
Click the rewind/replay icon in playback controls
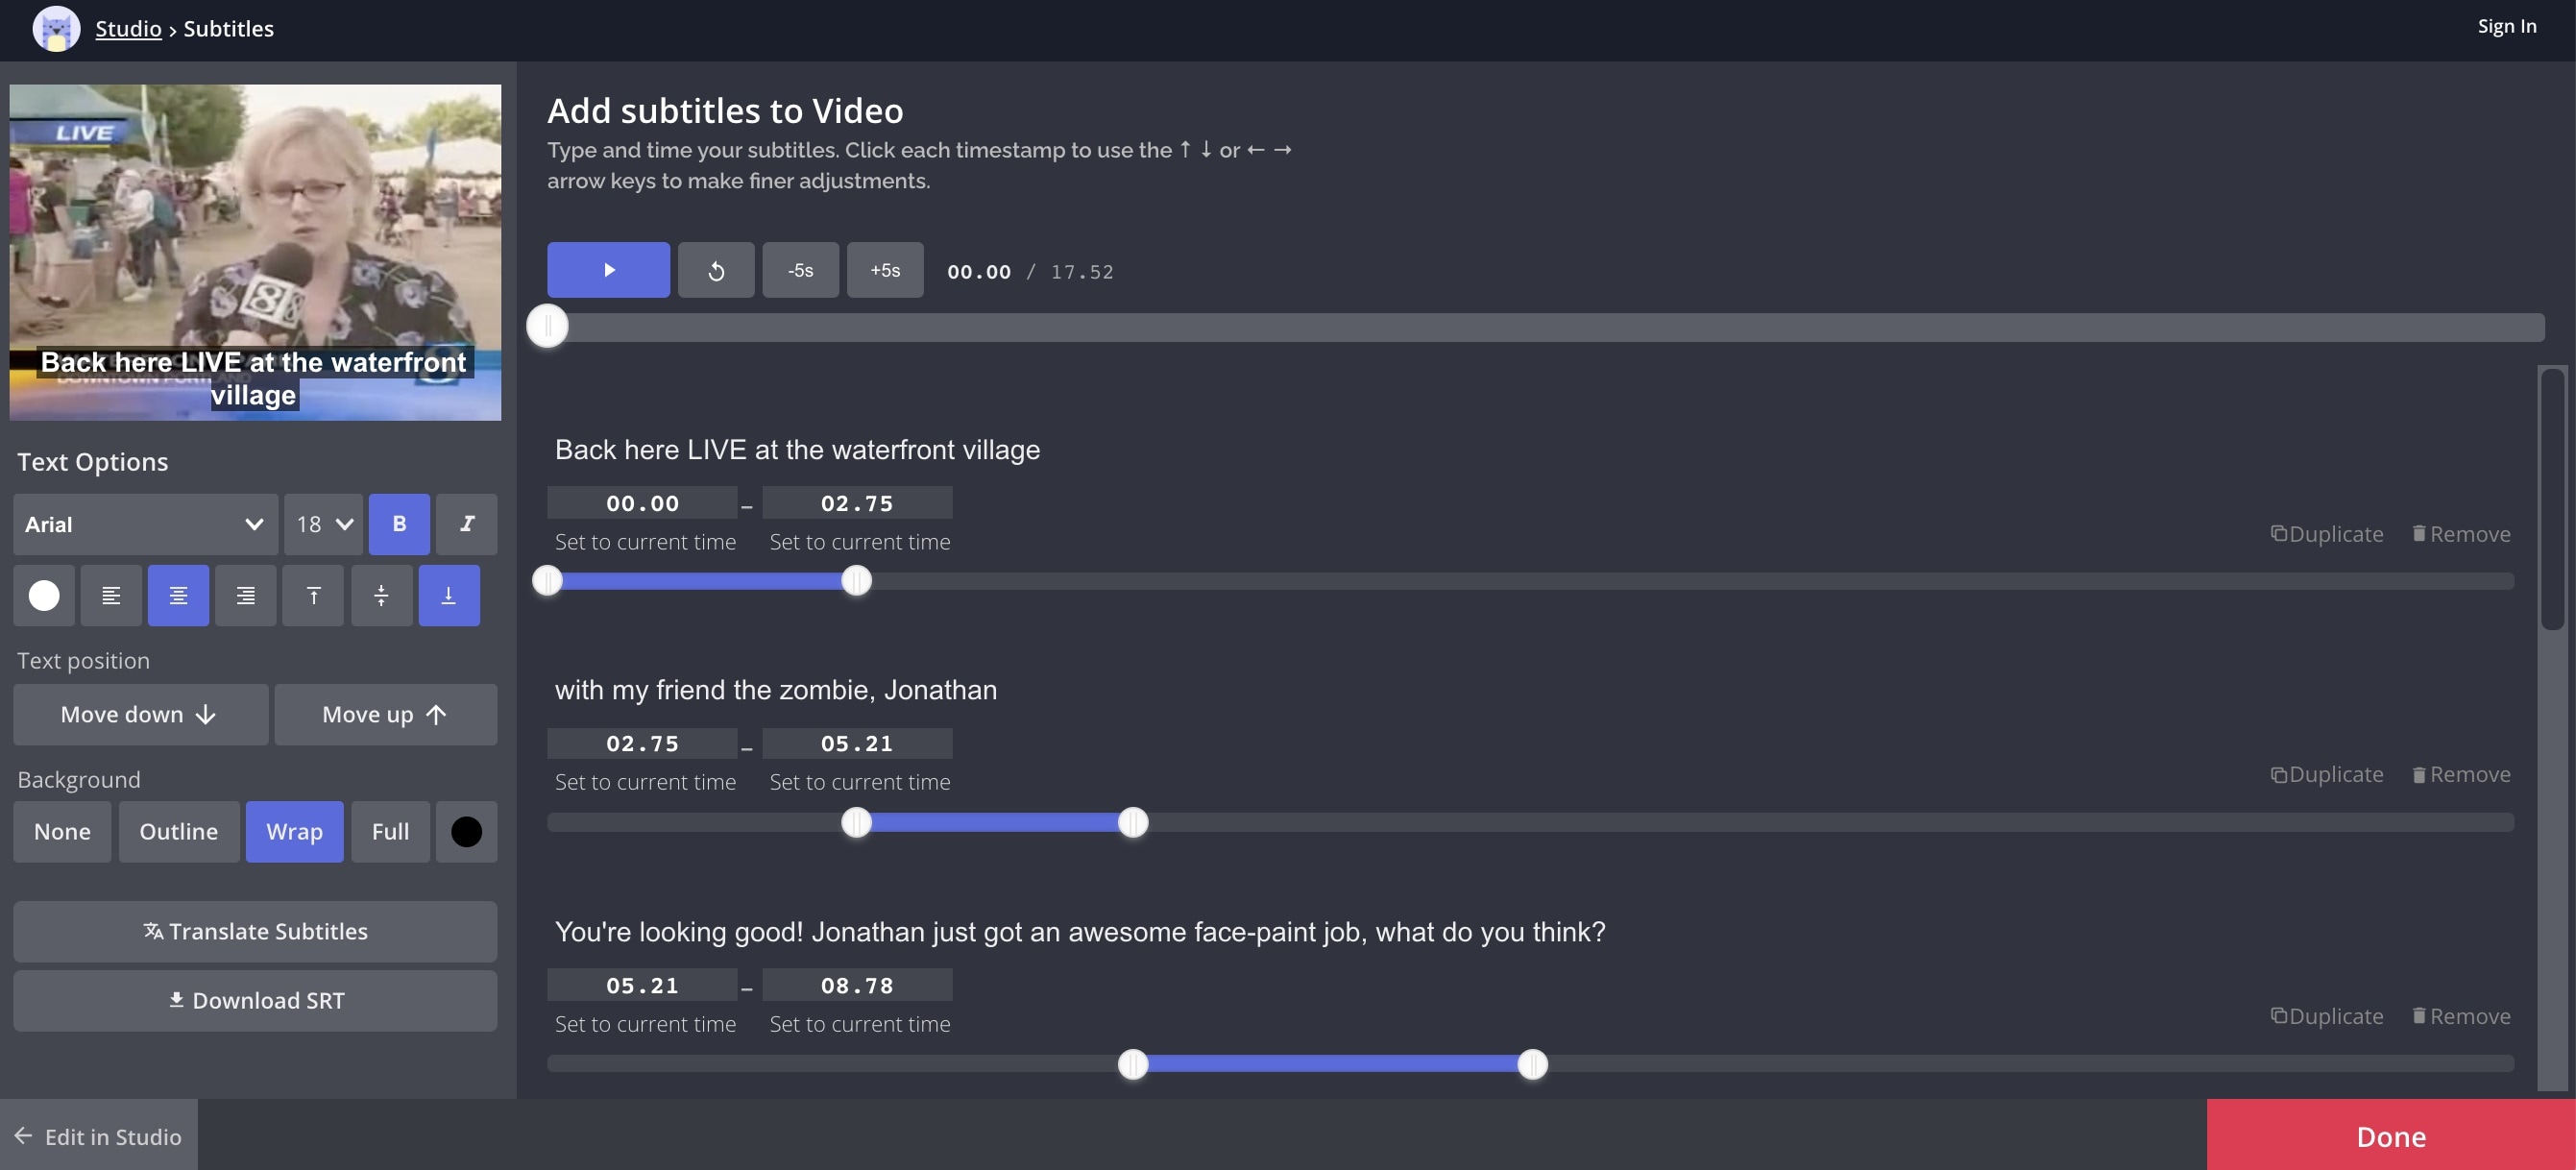[717, 270]
